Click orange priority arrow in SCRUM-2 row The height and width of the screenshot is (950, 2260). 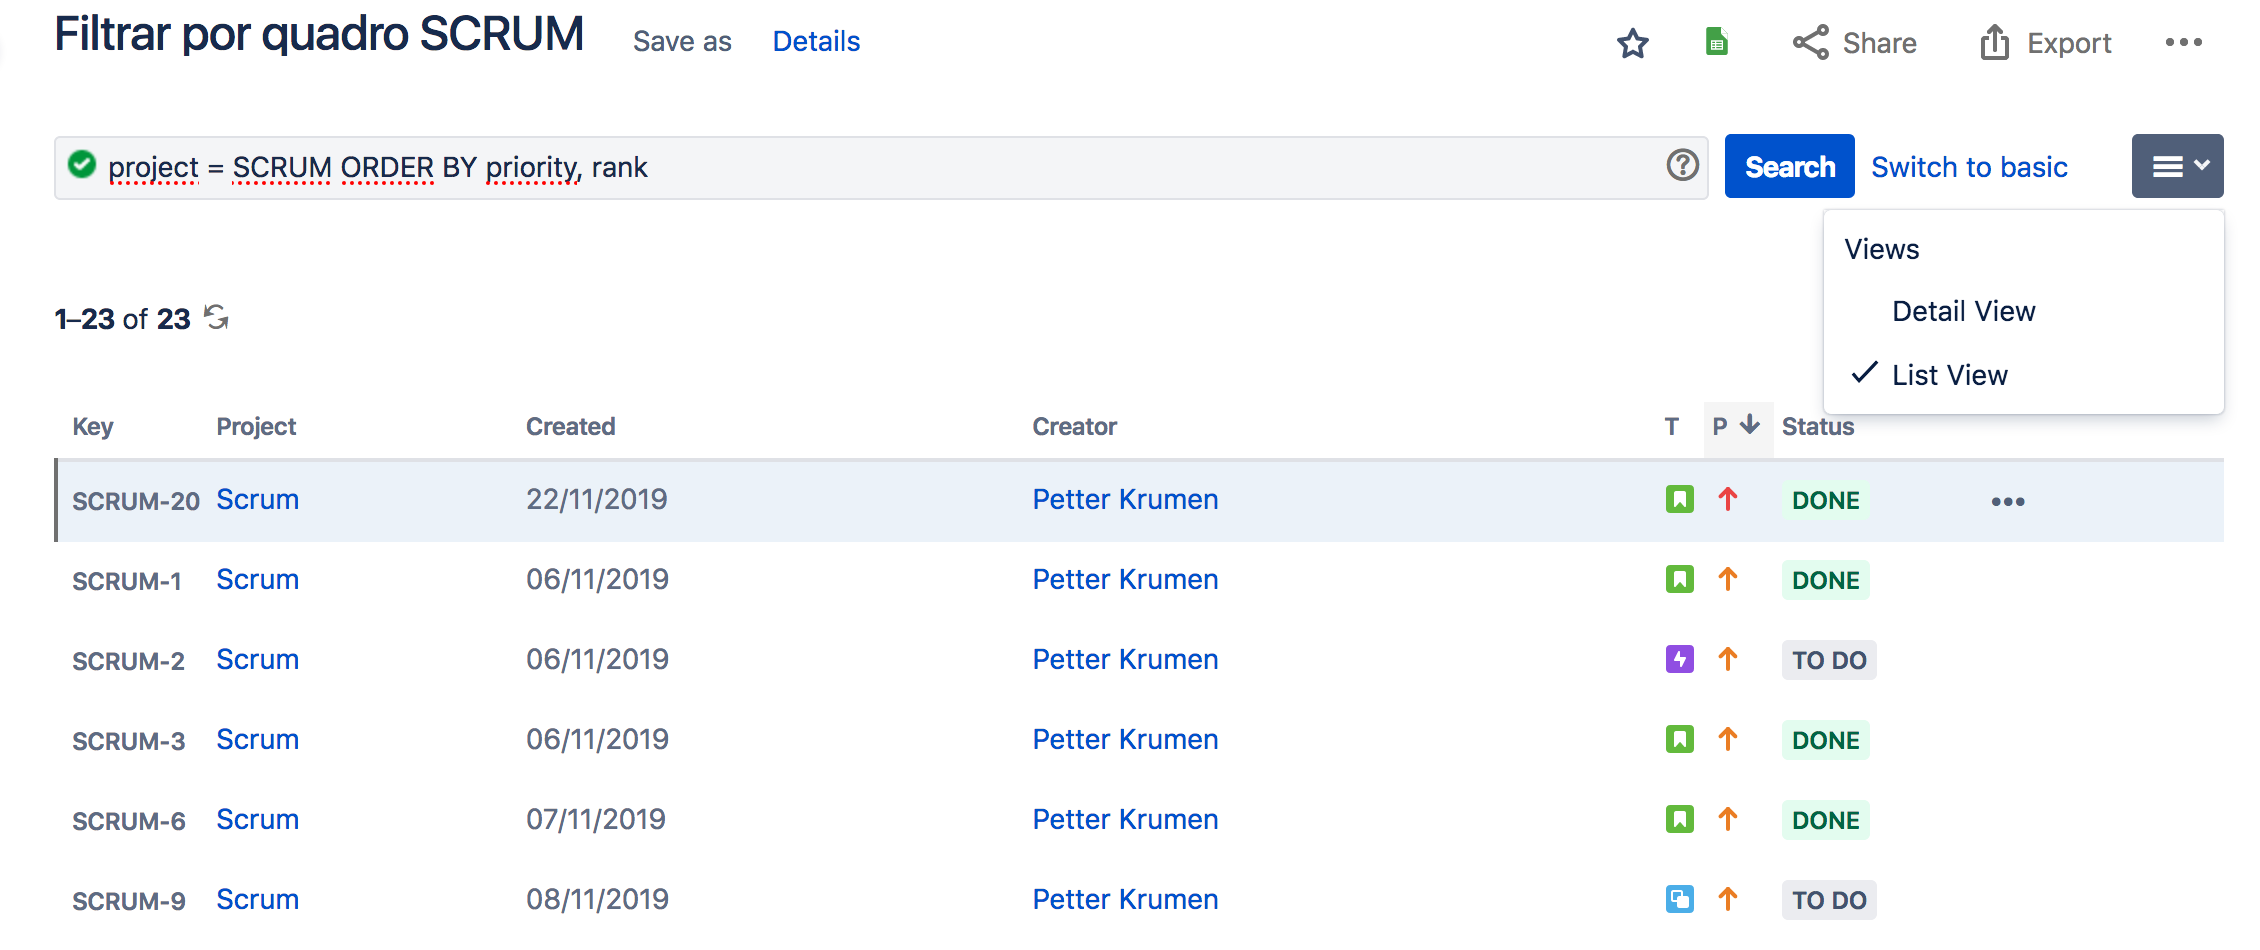click(x=1728, y=658)
